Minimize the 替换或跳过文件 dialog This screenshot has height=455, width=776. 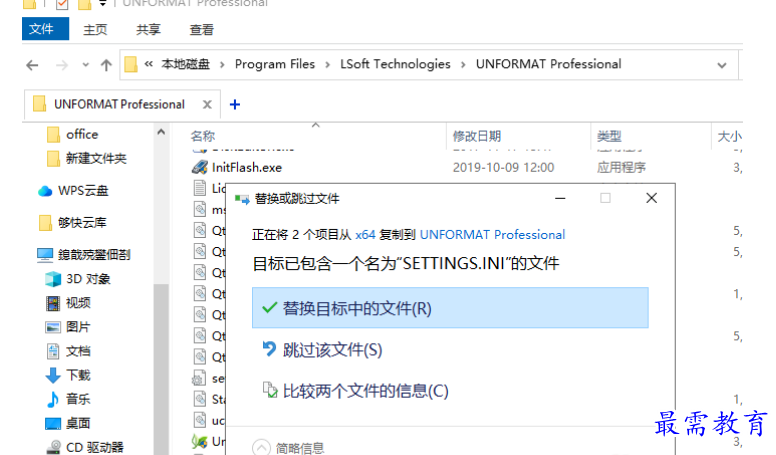tap(560, 199)
